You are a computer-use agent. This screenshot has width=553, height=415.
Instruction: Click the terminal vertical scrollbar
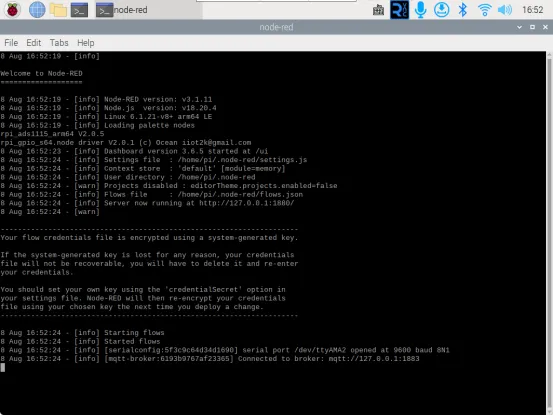(549, 233)
